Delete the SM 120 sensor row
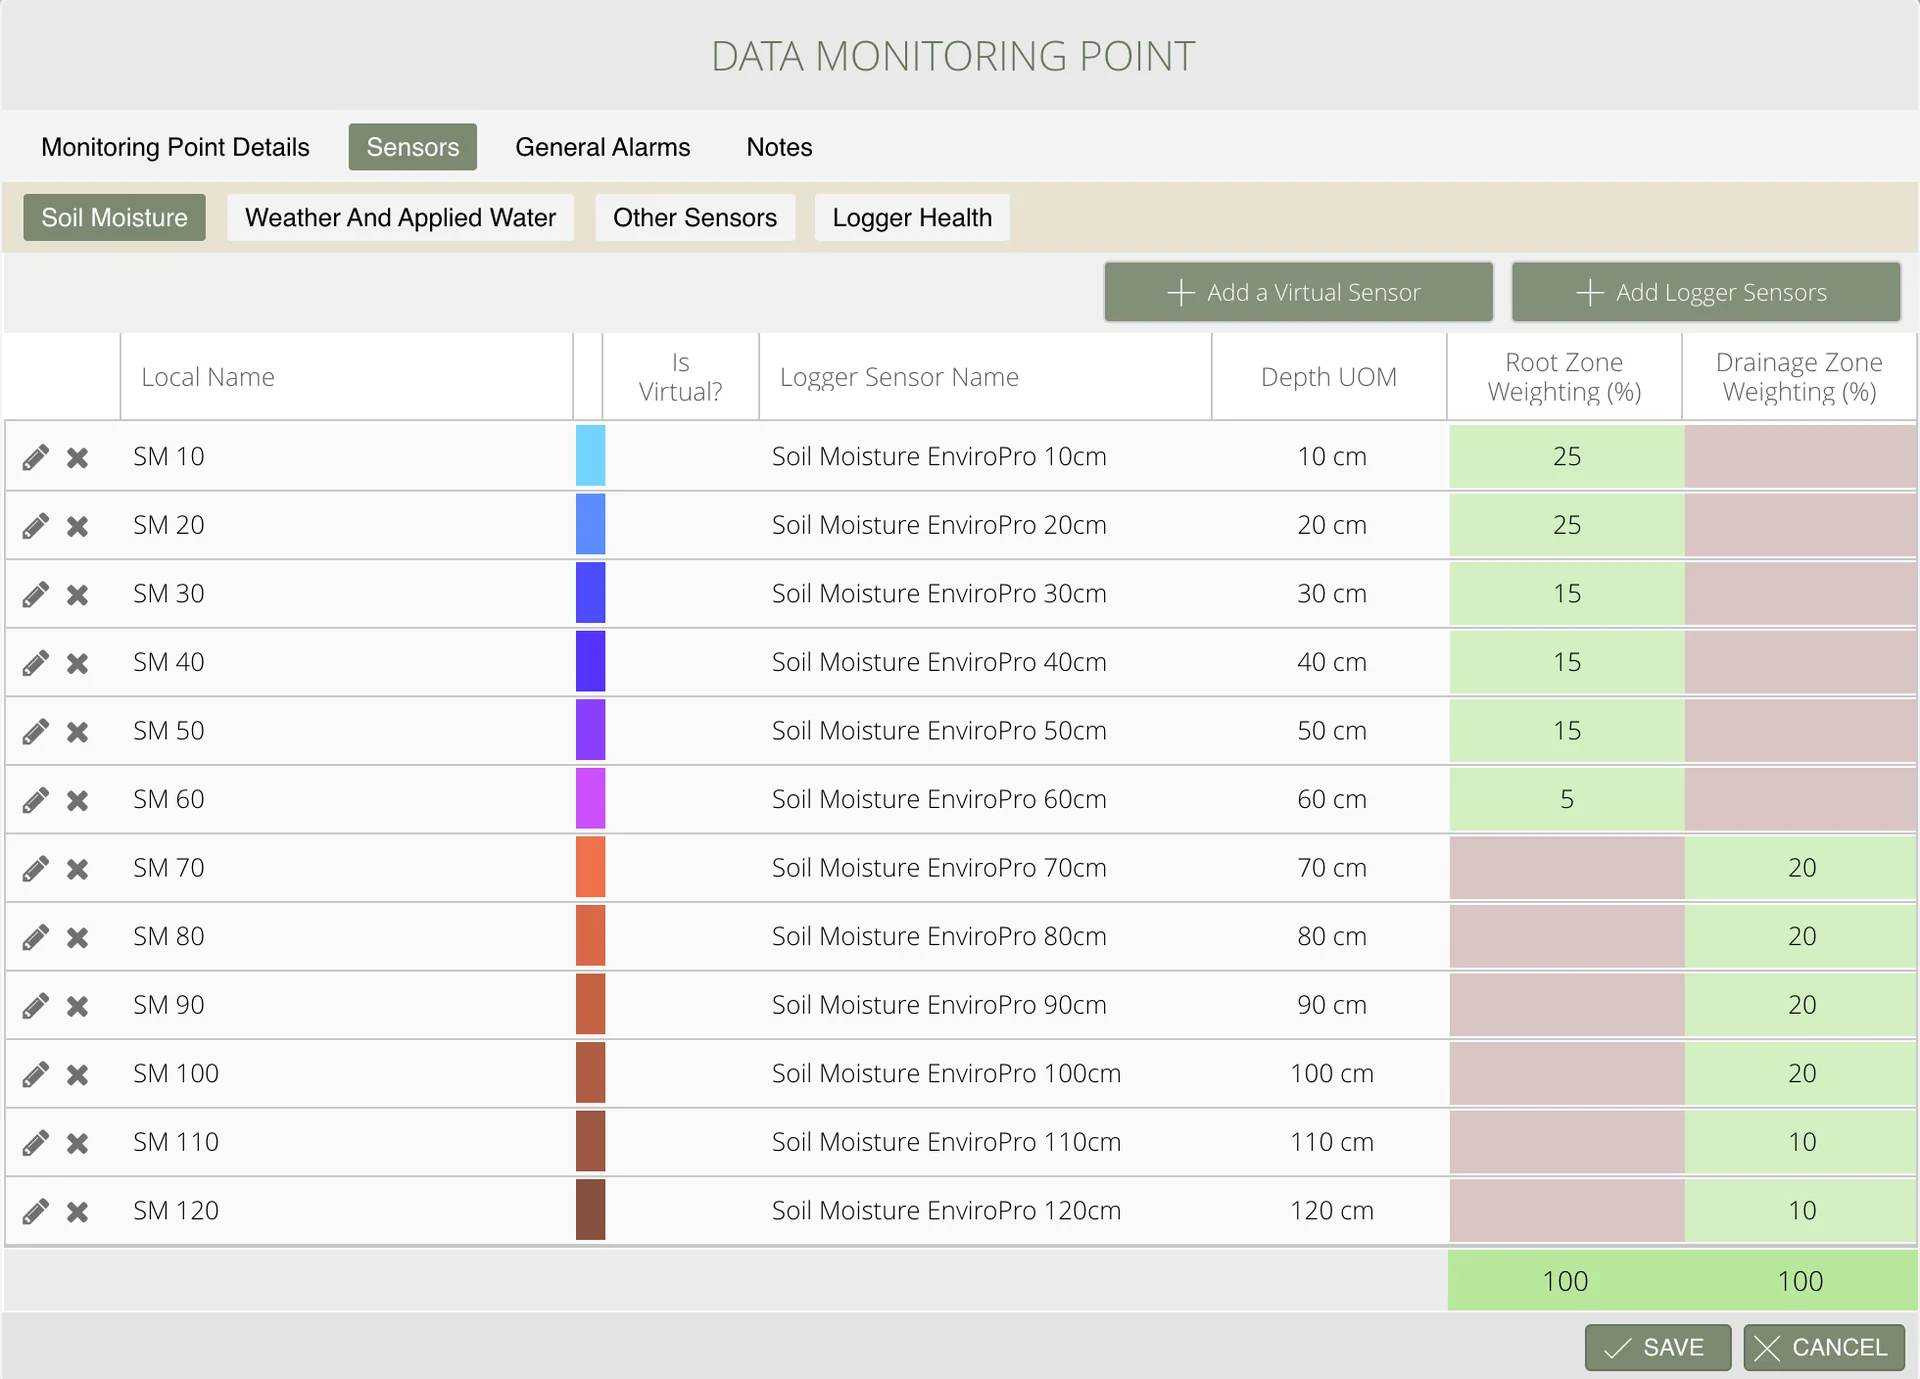 click(77, 1212)
